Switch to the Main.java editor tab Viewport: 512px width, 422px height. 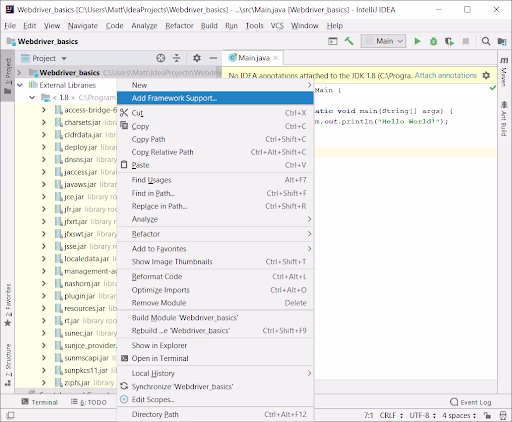253,58
